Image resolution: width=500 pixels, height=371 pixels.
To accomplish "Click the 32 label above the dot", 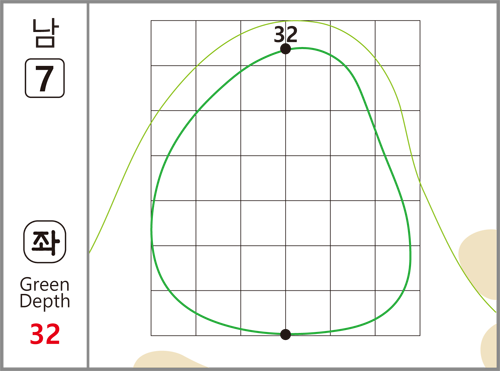I will (285, 34).
